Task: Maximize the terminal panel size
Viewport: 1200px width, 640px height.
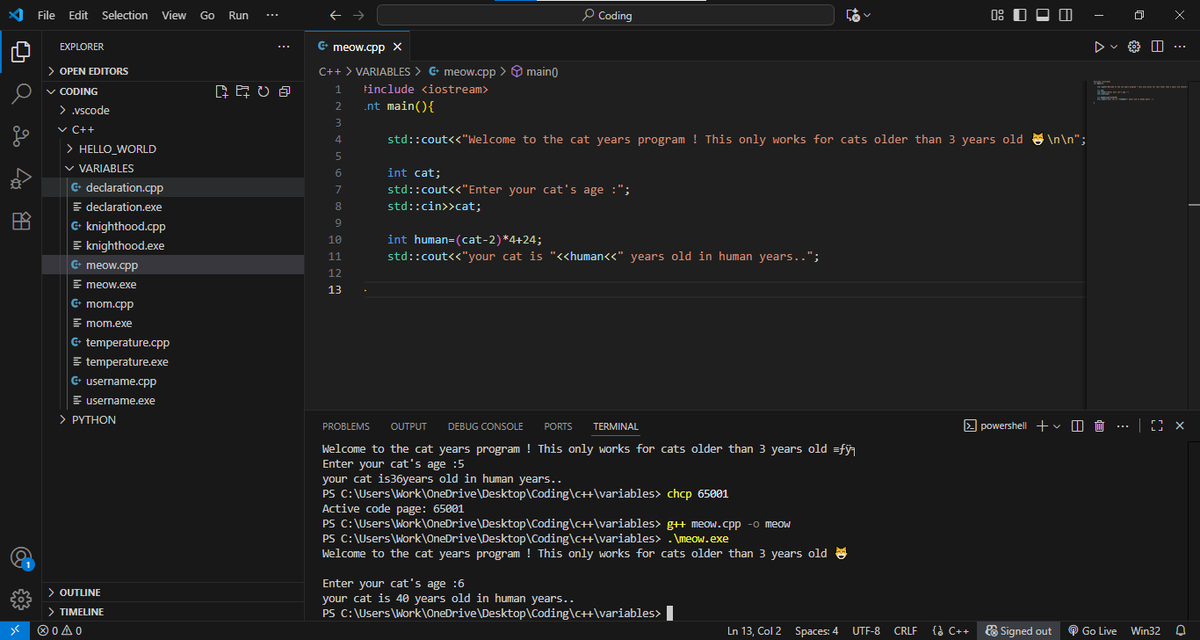Action: pyautogui.click(x=1157, y=426)
